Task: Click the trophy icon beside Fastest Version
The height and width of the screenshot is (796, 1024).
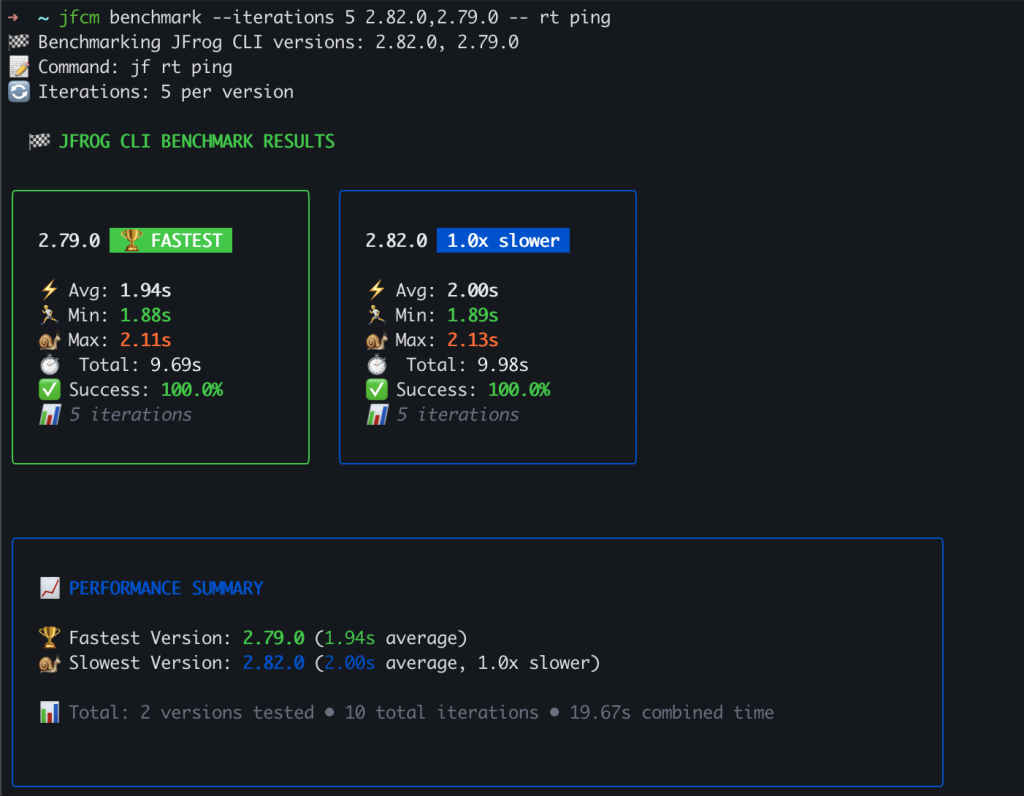Action: tap(49, 637)
